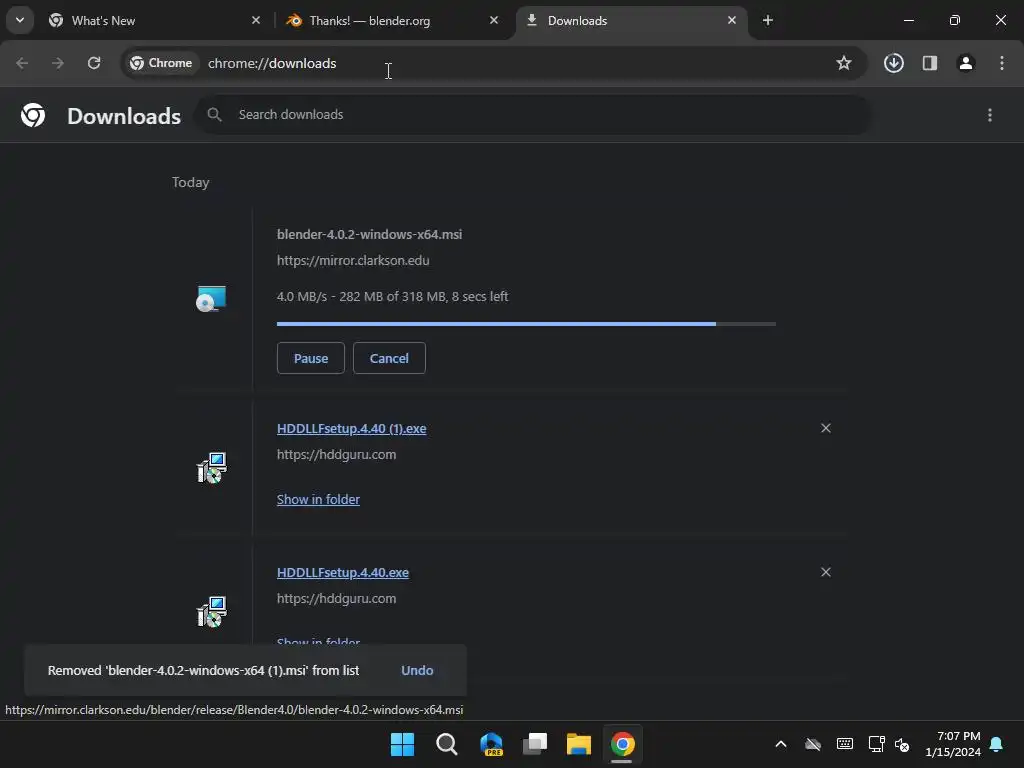Click the blender download progress bar

[526, 324]
